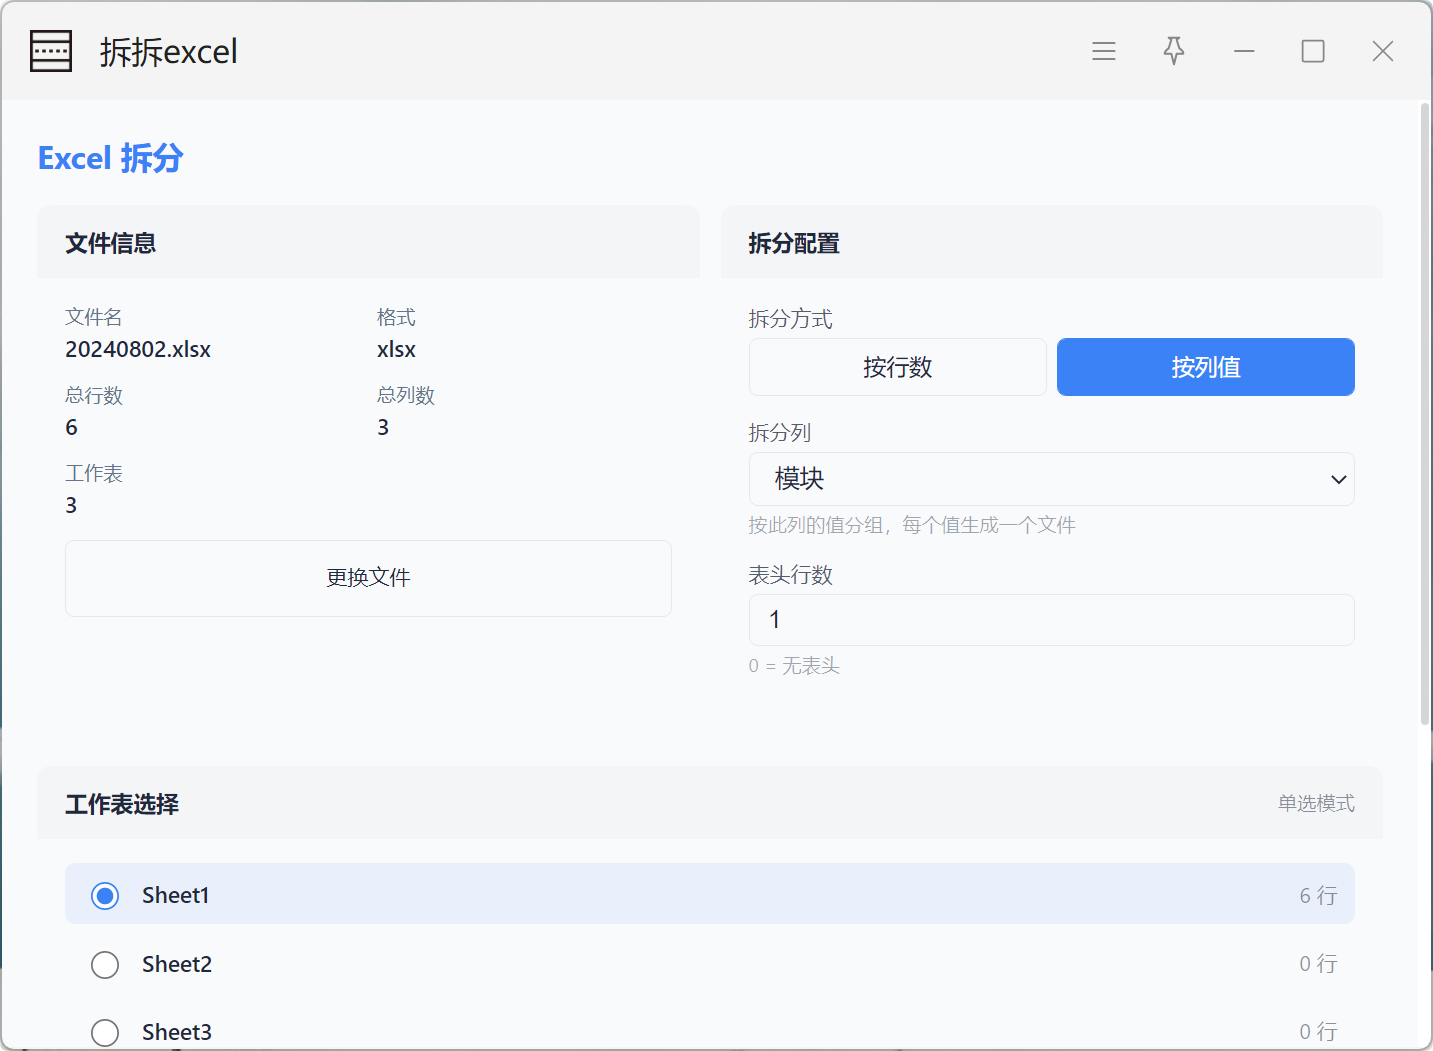1433x1051 pixels.
Task: Select the Sheet1 radio button
Action: coord(105,896)
